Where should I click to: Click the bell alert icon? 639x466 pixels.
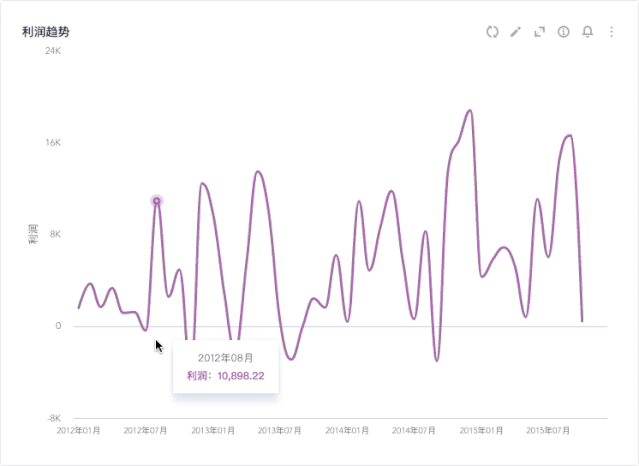point(588,32)
